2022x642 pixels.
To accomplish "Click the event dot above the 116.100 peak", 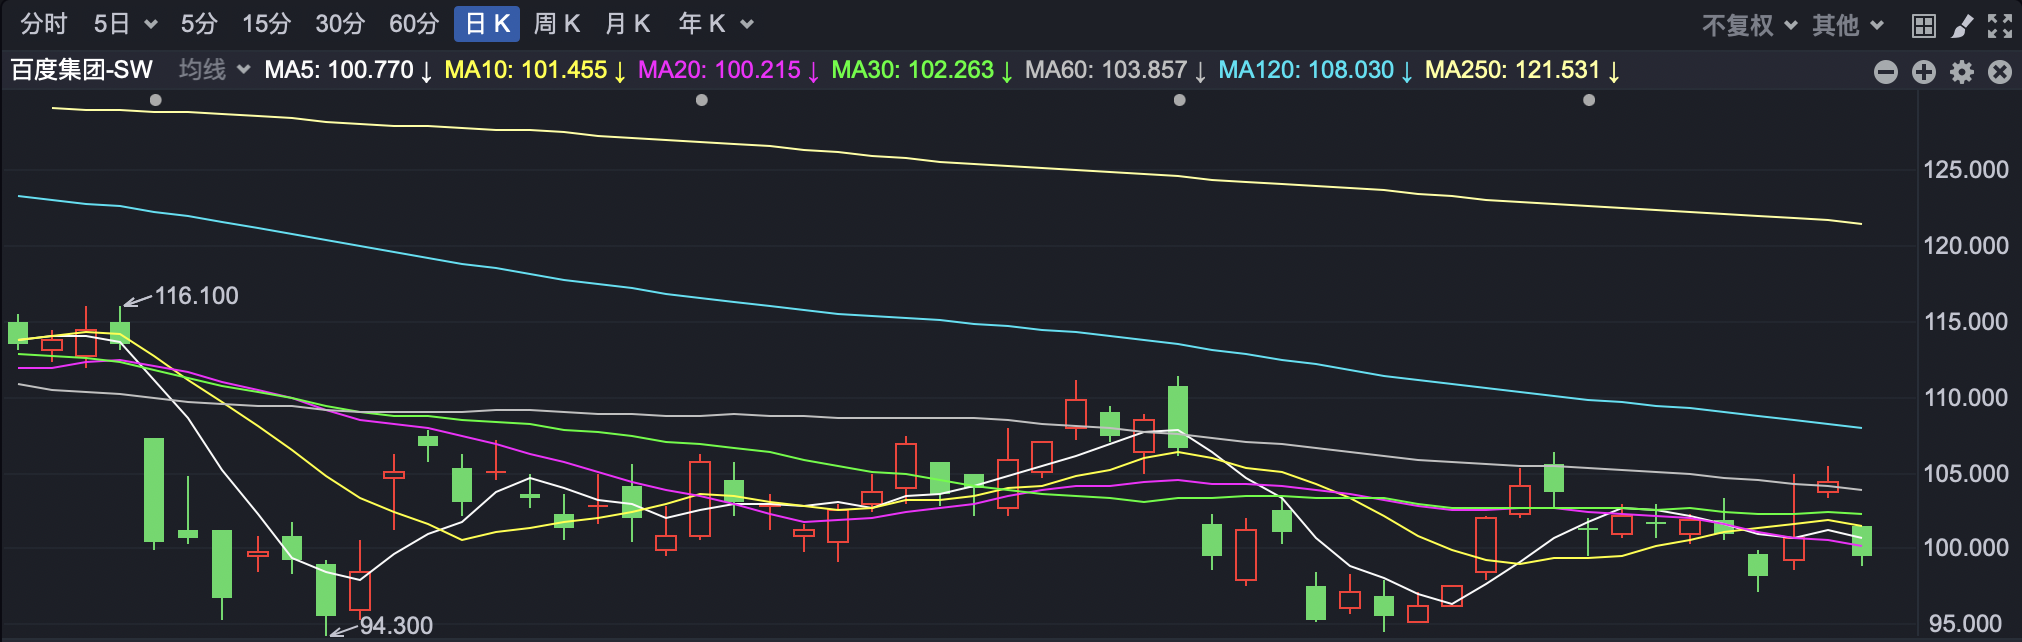I will (155, 100).
